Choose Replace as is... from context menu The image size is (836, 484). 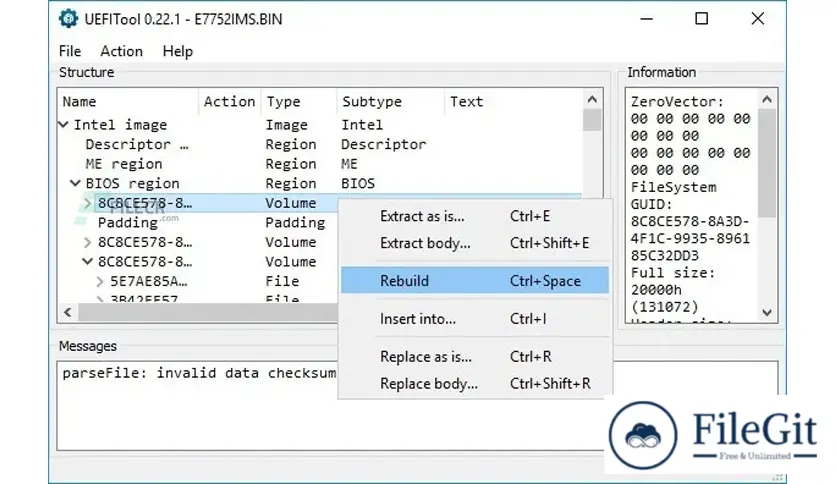475,357
